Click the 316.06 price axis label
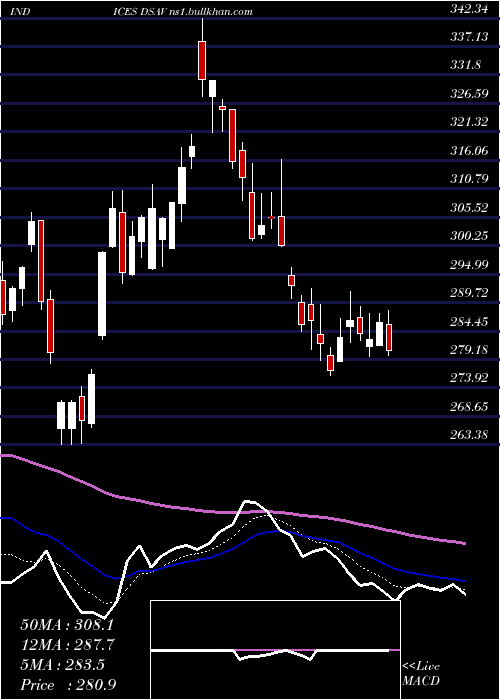Image resolution: width=500 pixels, height=700 pixels. (468, 151)
